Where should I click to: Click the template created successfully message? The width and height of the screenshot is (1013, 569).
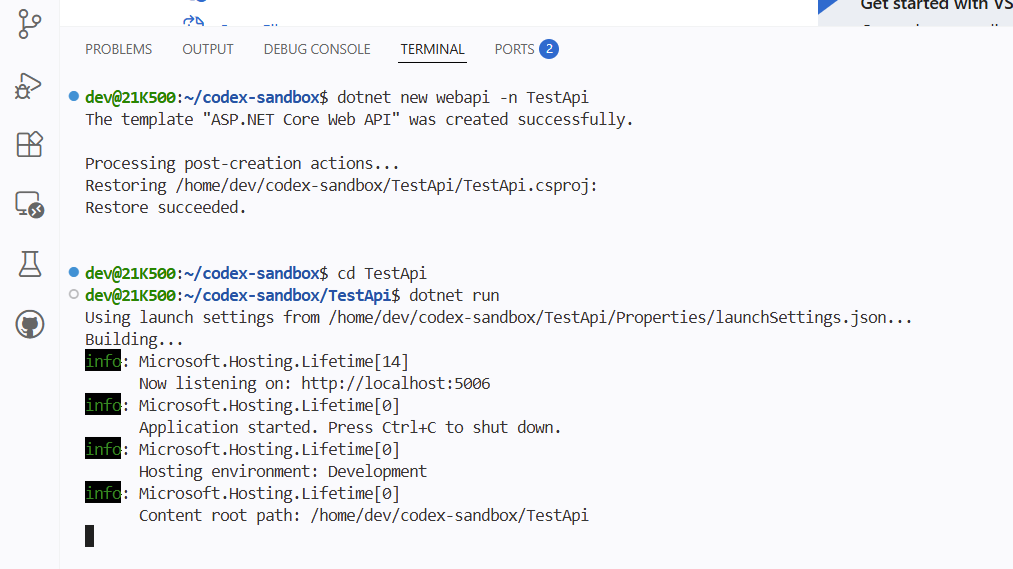[x=359, y=120]
